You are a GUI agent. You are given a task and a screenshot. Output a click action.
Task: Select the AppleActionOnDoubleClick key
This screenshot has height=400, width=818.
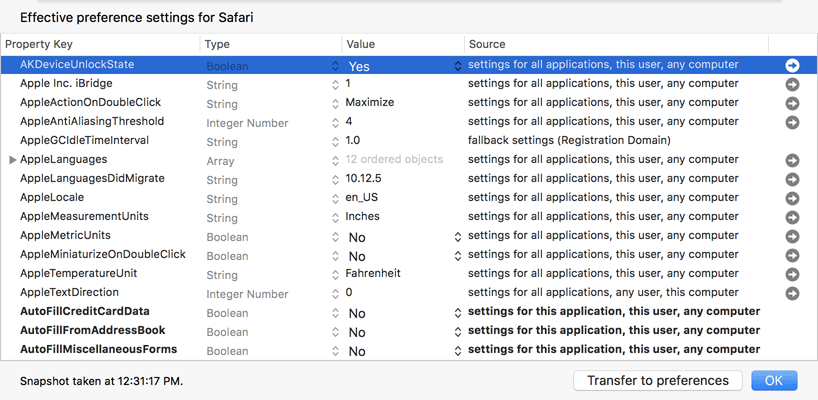coord(91,102)
